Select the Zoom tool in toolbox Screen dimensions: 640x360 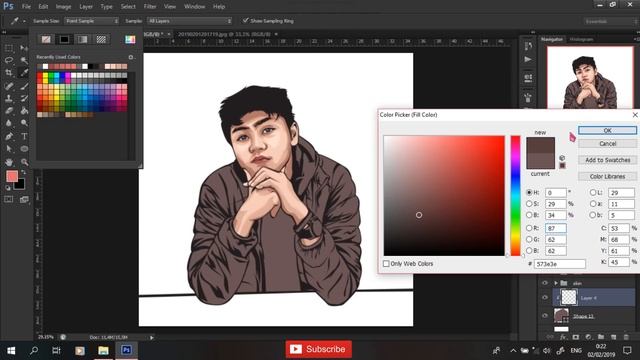pyautogui.click(x=24, y=162)
